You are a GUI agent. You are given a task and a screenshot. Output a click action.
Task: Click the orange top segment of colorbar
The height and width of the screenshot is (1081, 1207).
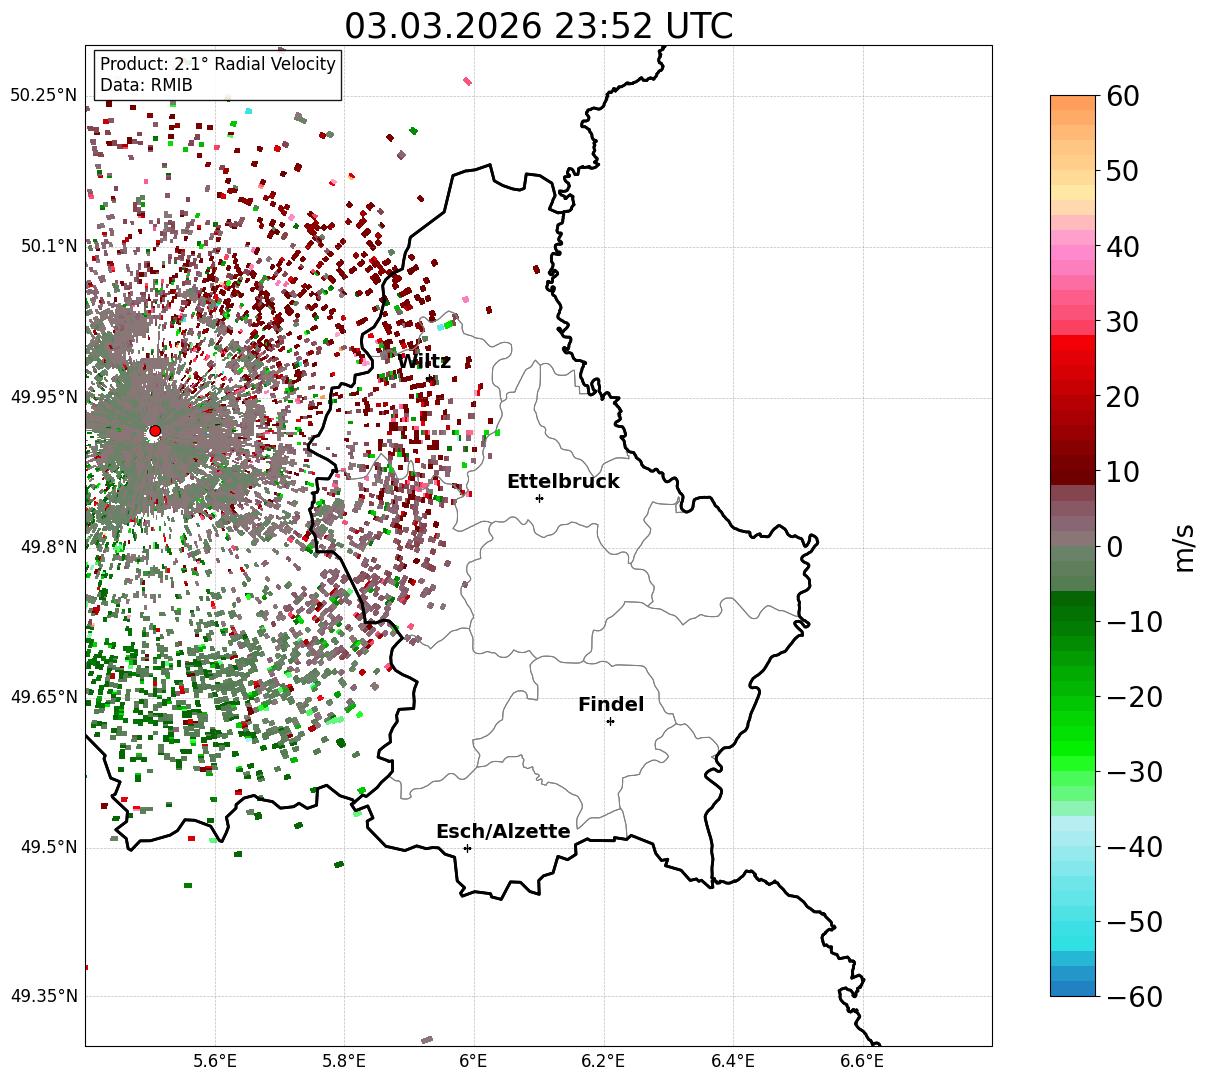point(1073,102)
